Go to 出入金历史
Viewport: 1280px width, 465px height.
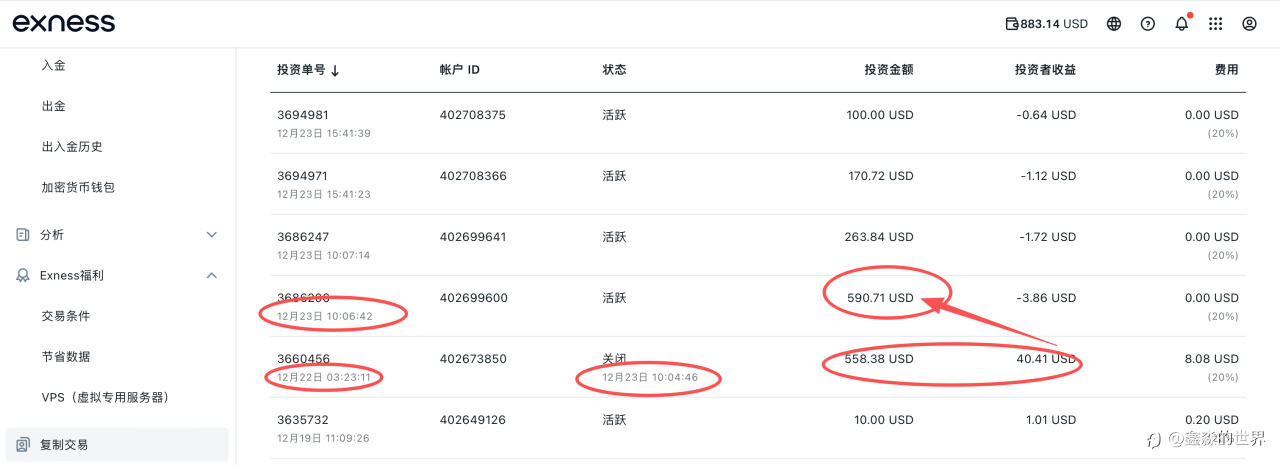pyautogui.click(x=72, y=147)
